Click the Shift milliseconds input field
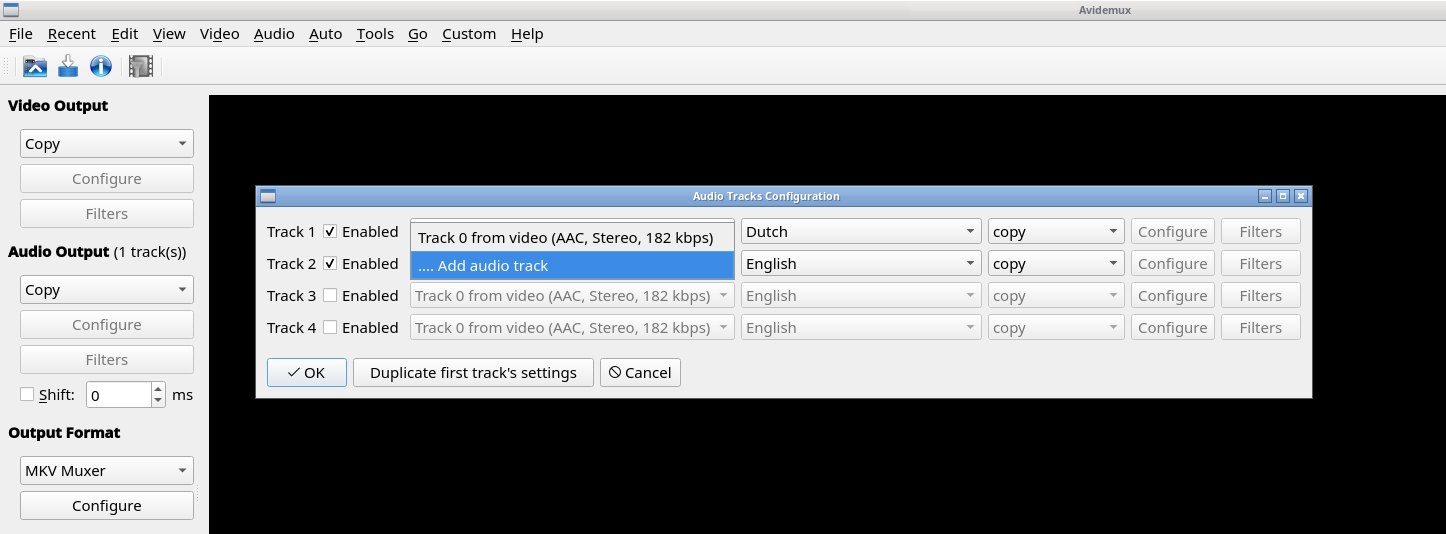Screen dimensions: 1446x534 coord(118,395)
